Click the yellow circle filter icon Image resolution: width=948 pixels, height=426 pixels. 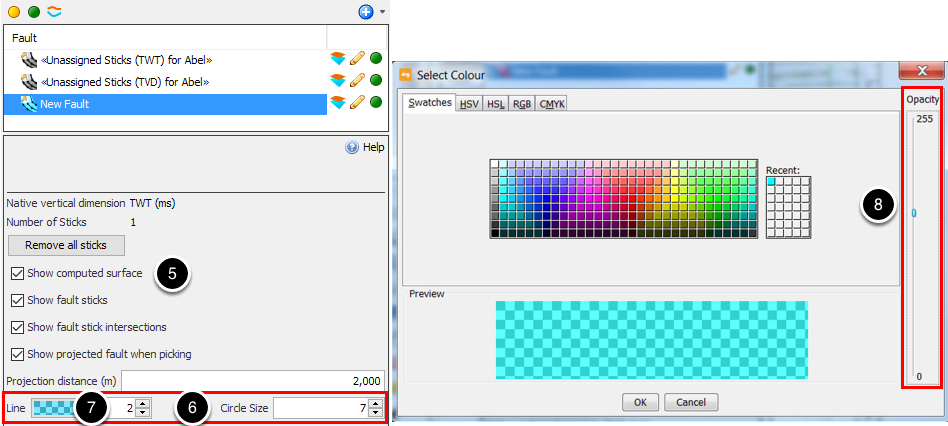coord(13,11)
